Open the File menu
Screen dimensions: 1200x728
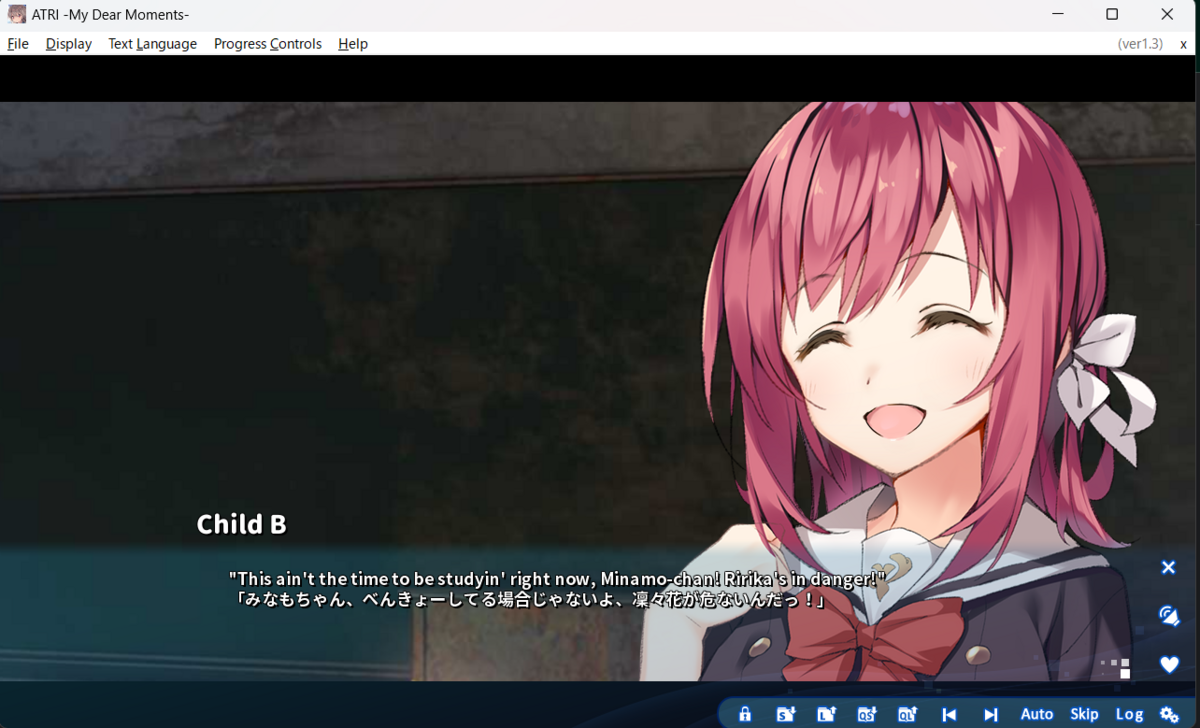click(18, 44)
